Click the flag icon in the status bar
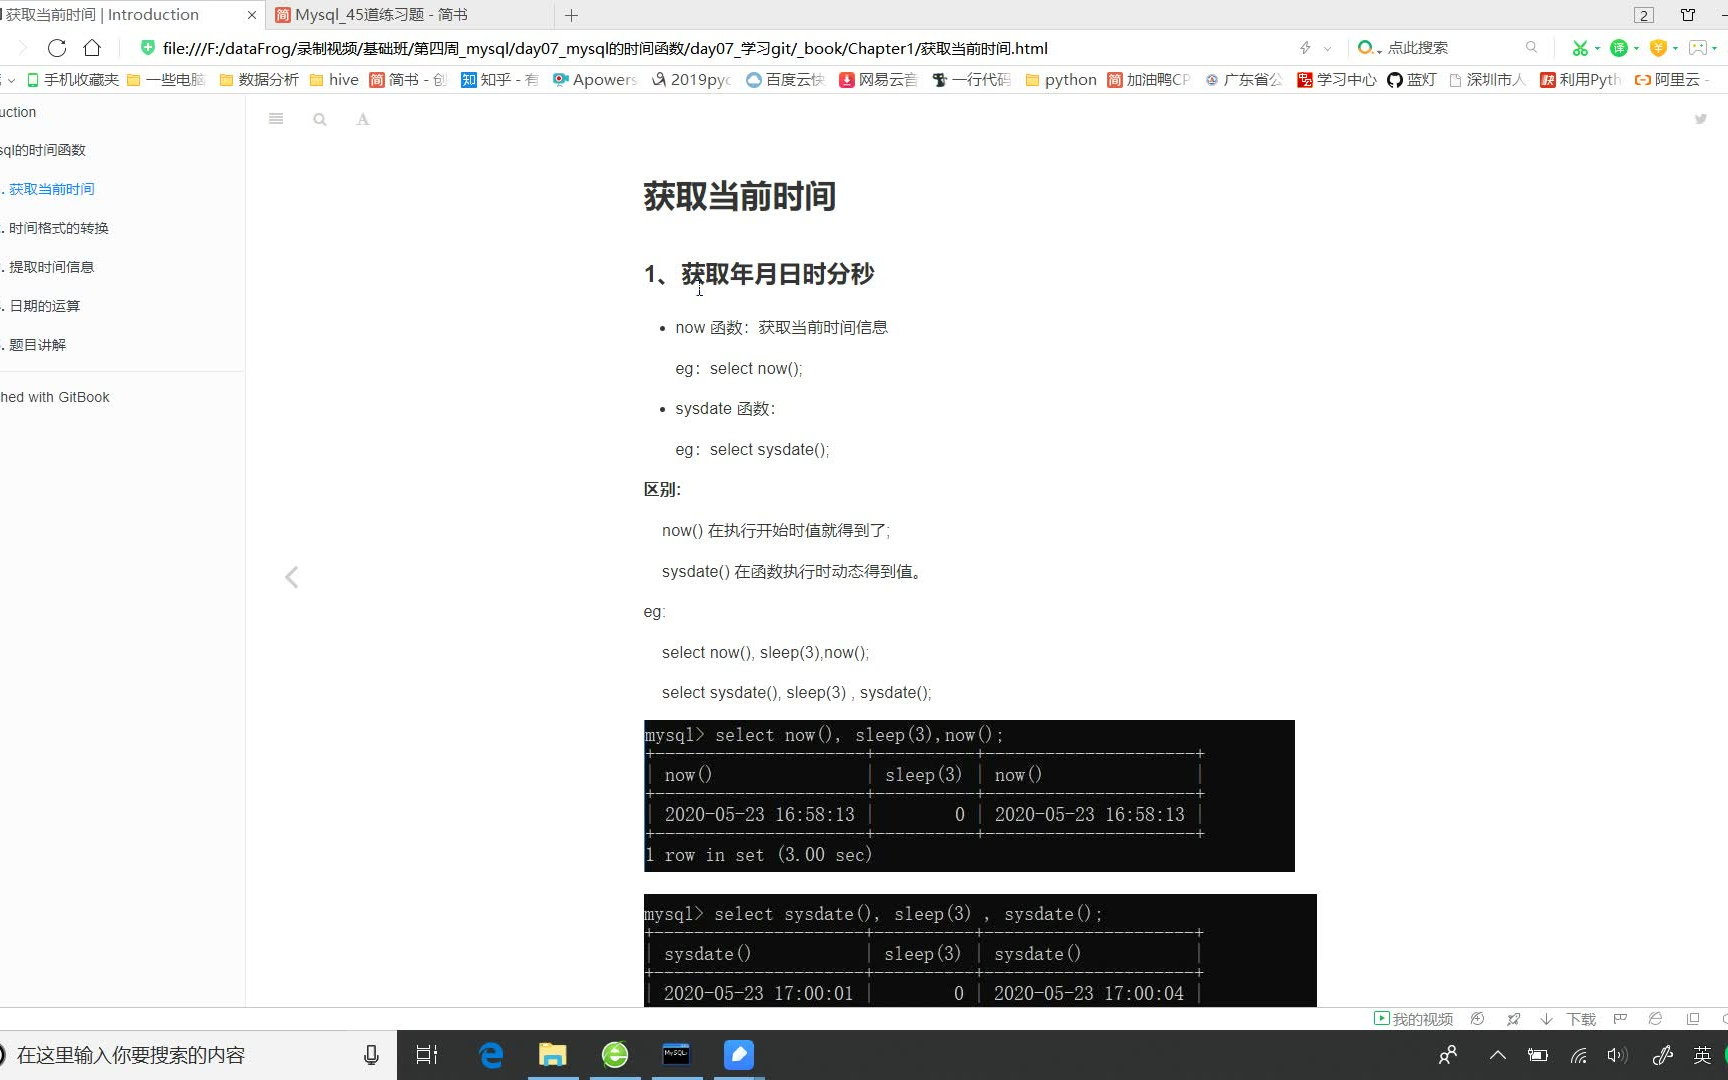Viewport: 1728px width, 1080px height. tap(1620, 1019)
